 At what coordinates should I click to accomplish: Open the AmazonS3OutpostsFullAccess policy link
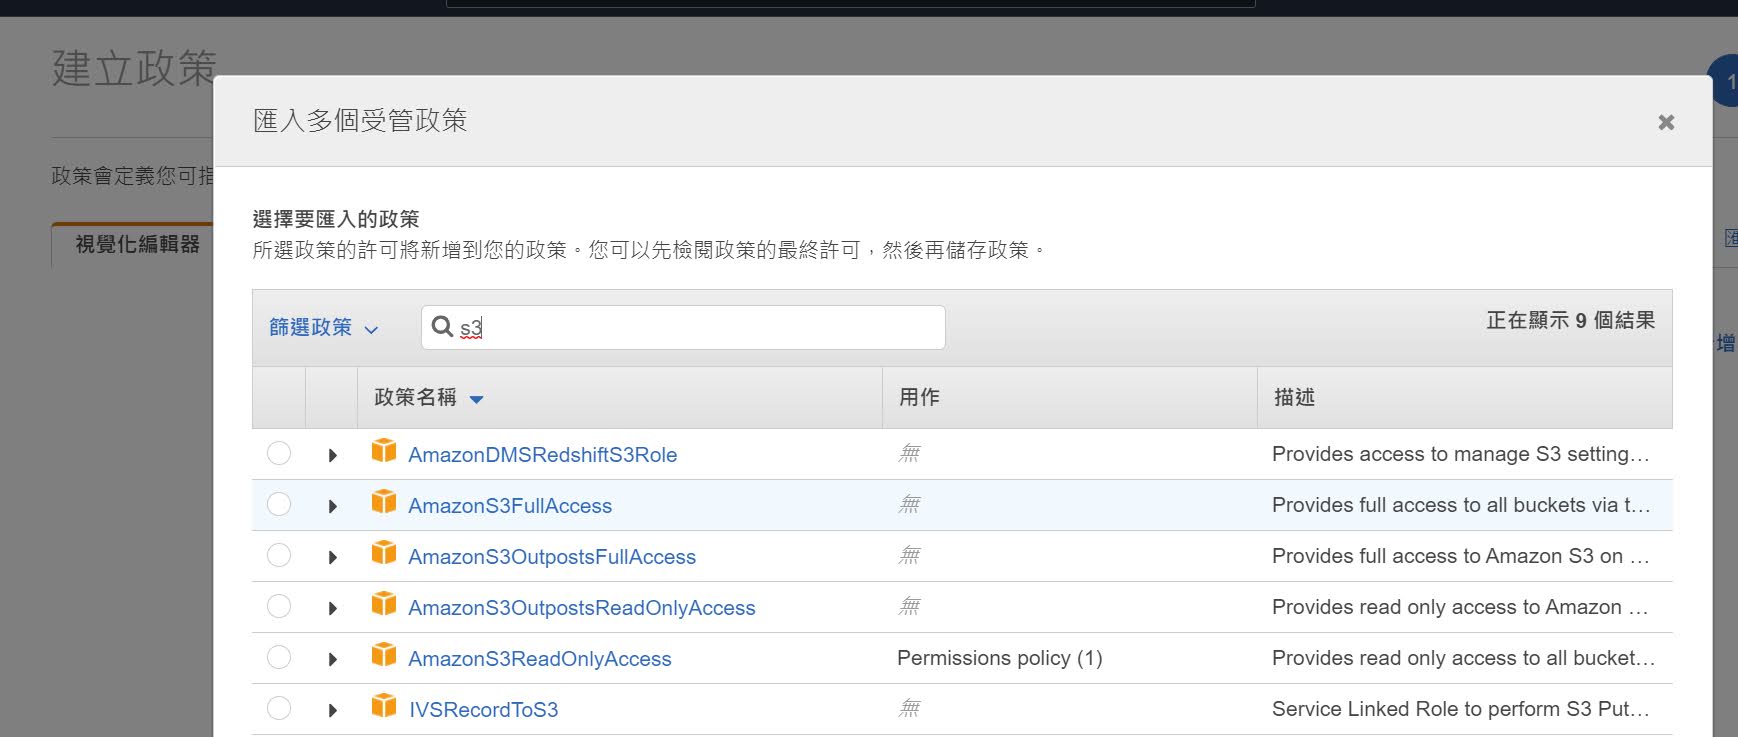552,557
